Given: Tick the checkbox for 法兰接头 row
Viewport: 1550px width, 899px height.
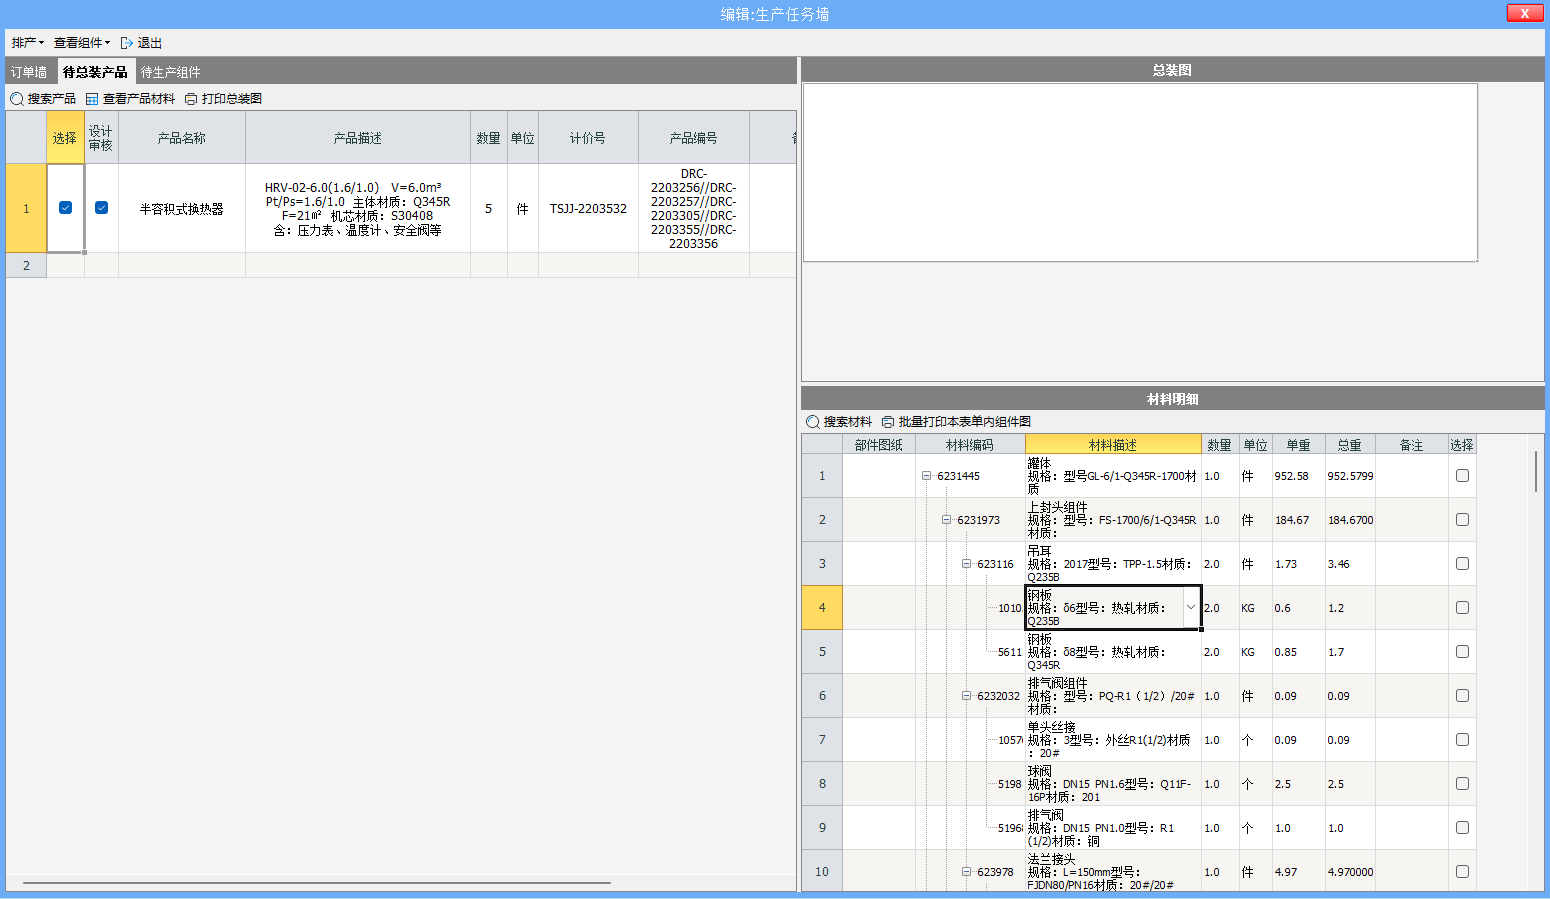Looking at the screenshot, I should (1462, 872).
